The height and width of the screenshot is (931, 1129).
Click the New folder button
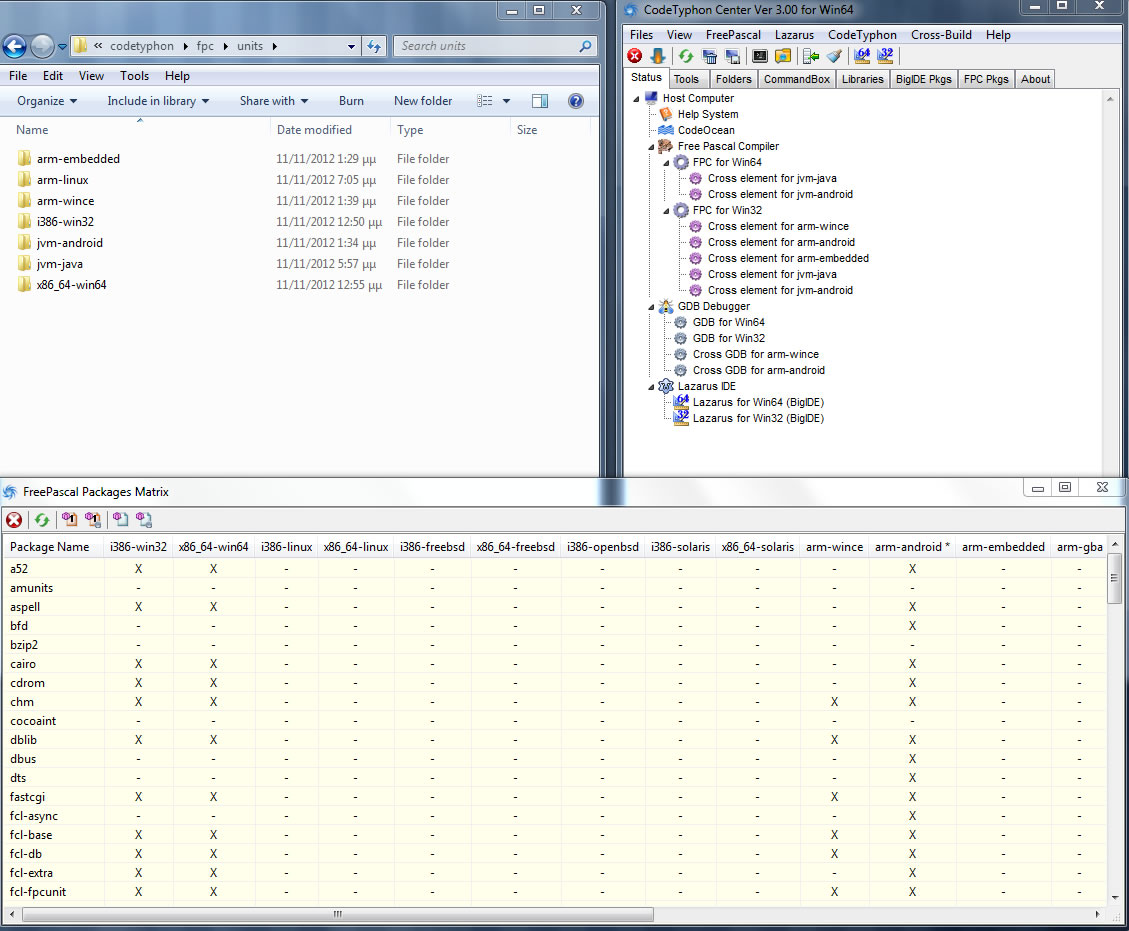coord(423,101)
